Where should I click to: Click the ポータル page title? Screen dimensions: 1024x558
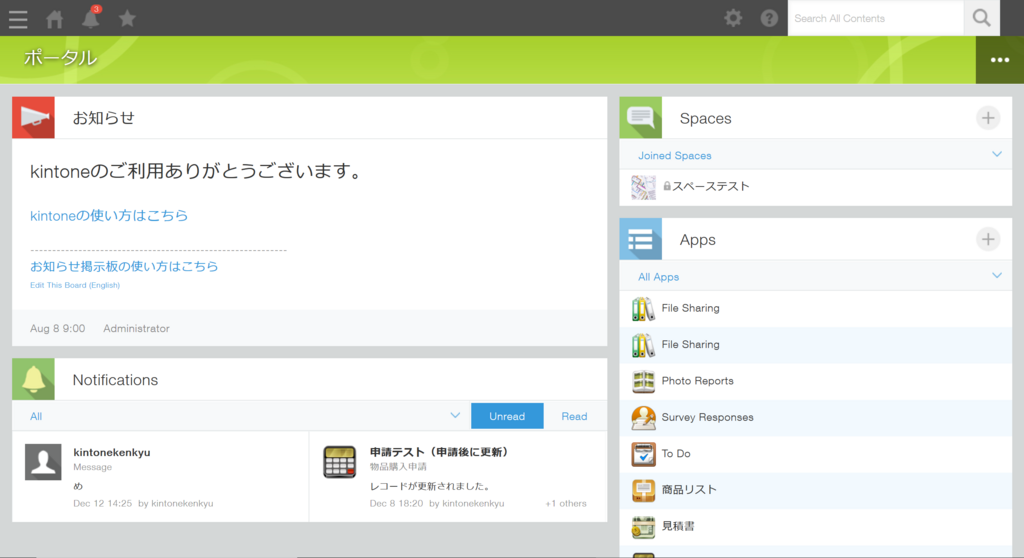(x=61, y=58)
